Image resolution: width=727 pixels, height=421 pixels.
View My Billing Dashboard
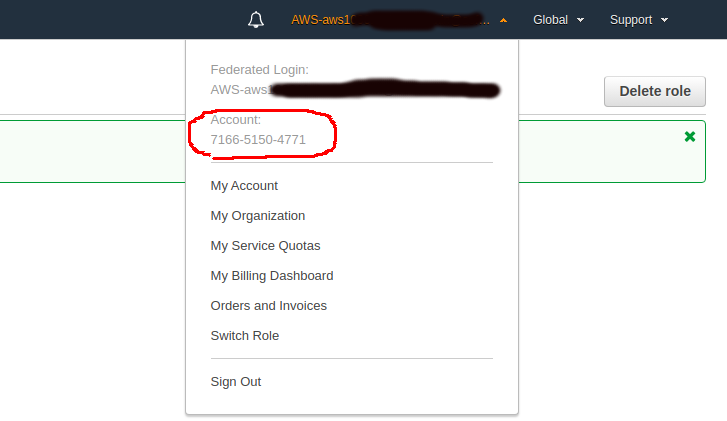(x=271, y=276)
